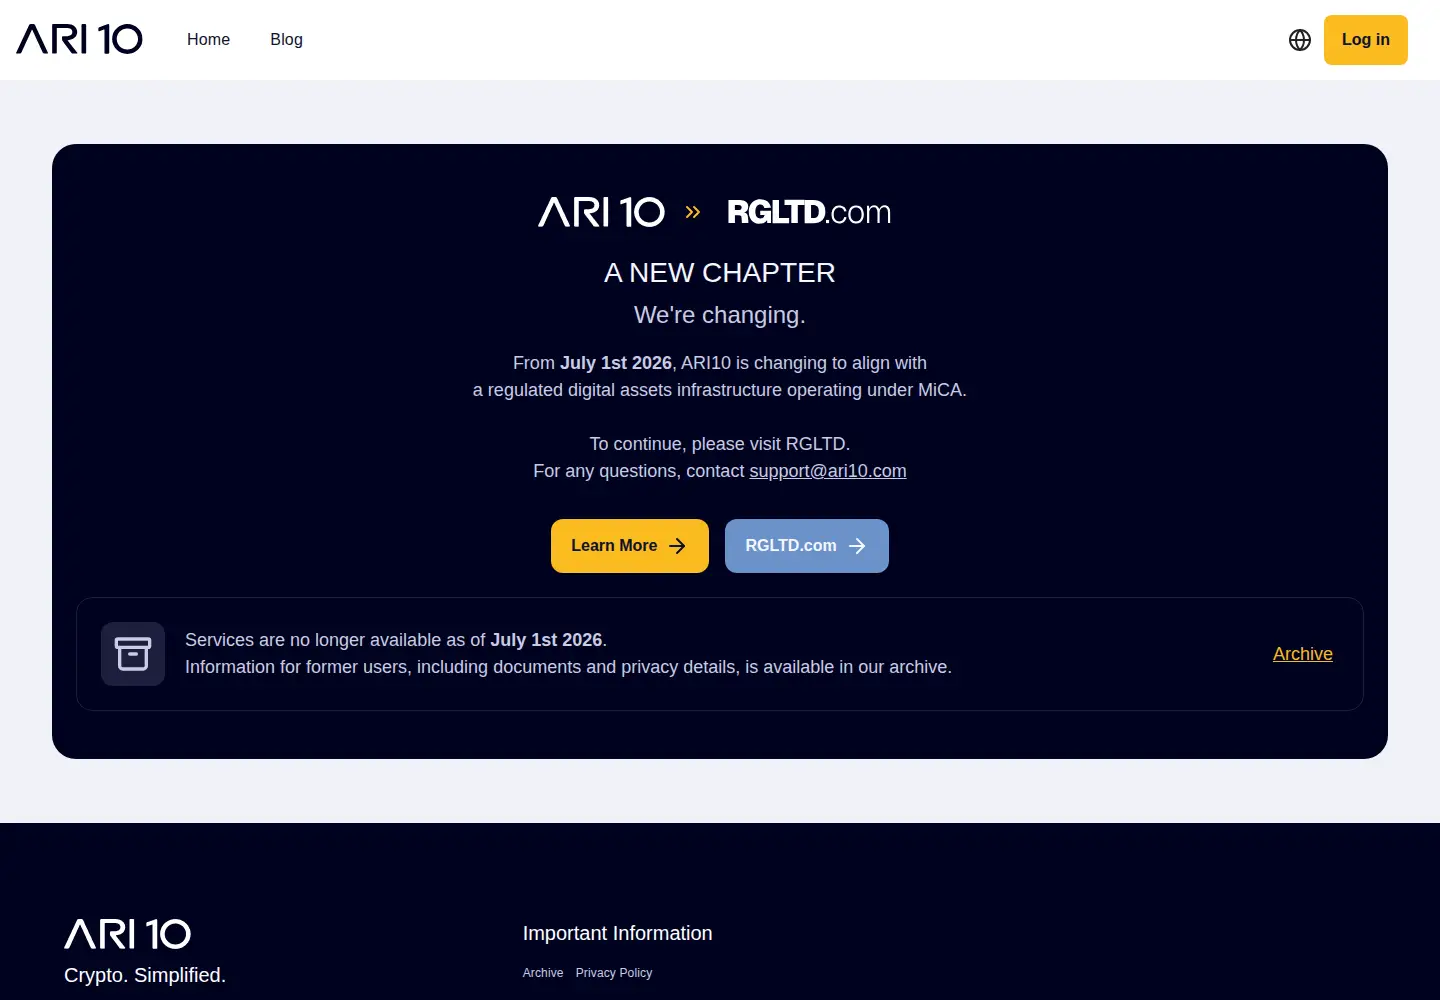Click the ARI10 logo in the banner
The height and width of the screenshot is (1000, 1440).
click(601, 211)
